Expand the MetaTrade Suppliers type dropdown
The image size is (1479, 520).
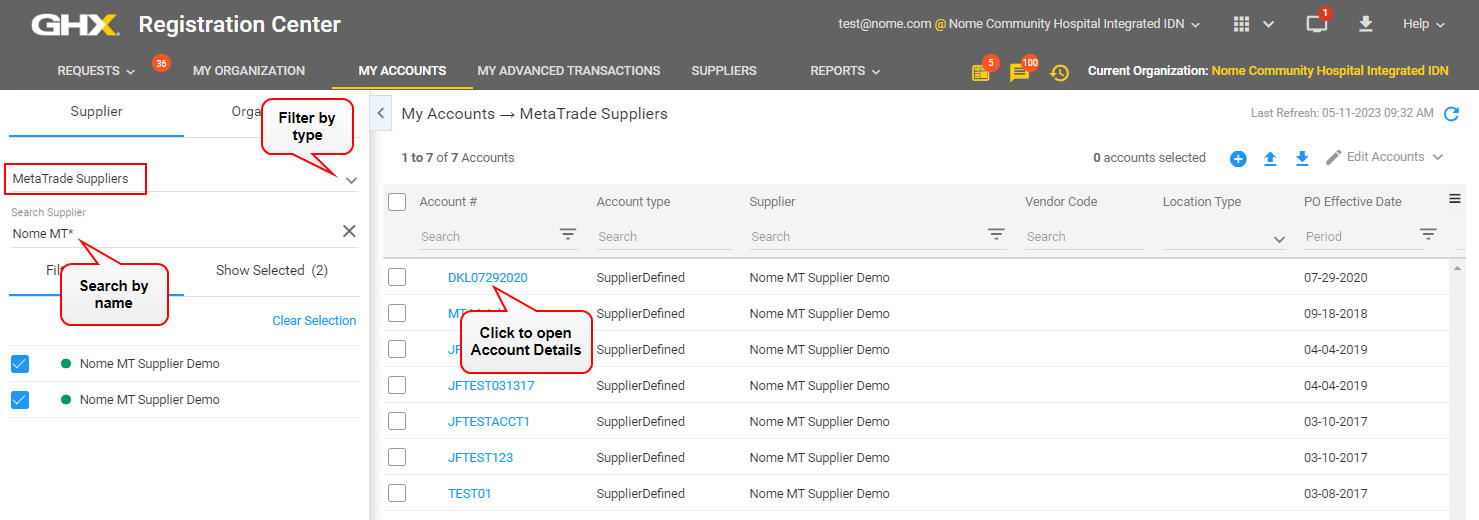coord(351,180)
